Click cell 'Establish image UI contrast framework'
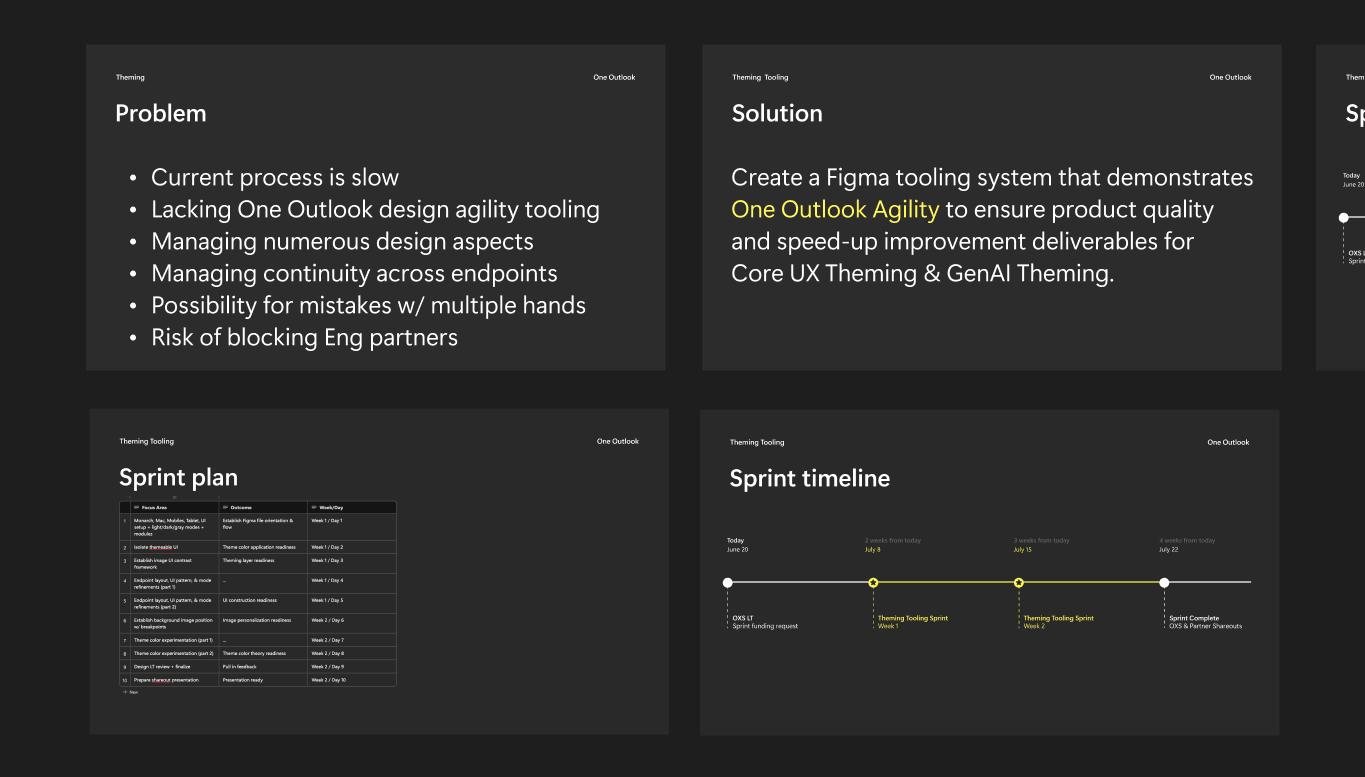The width and height of the screenshot is (1365, 777). [x=175, y=563]
